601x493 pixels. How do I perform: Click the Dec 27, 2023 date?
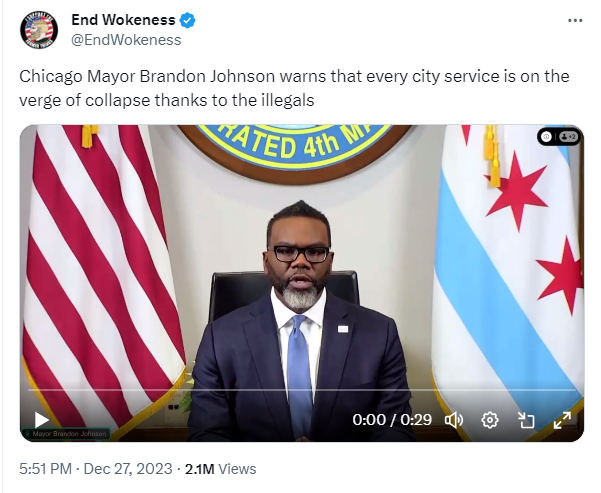pyautogui.click(x=128, y=469)
